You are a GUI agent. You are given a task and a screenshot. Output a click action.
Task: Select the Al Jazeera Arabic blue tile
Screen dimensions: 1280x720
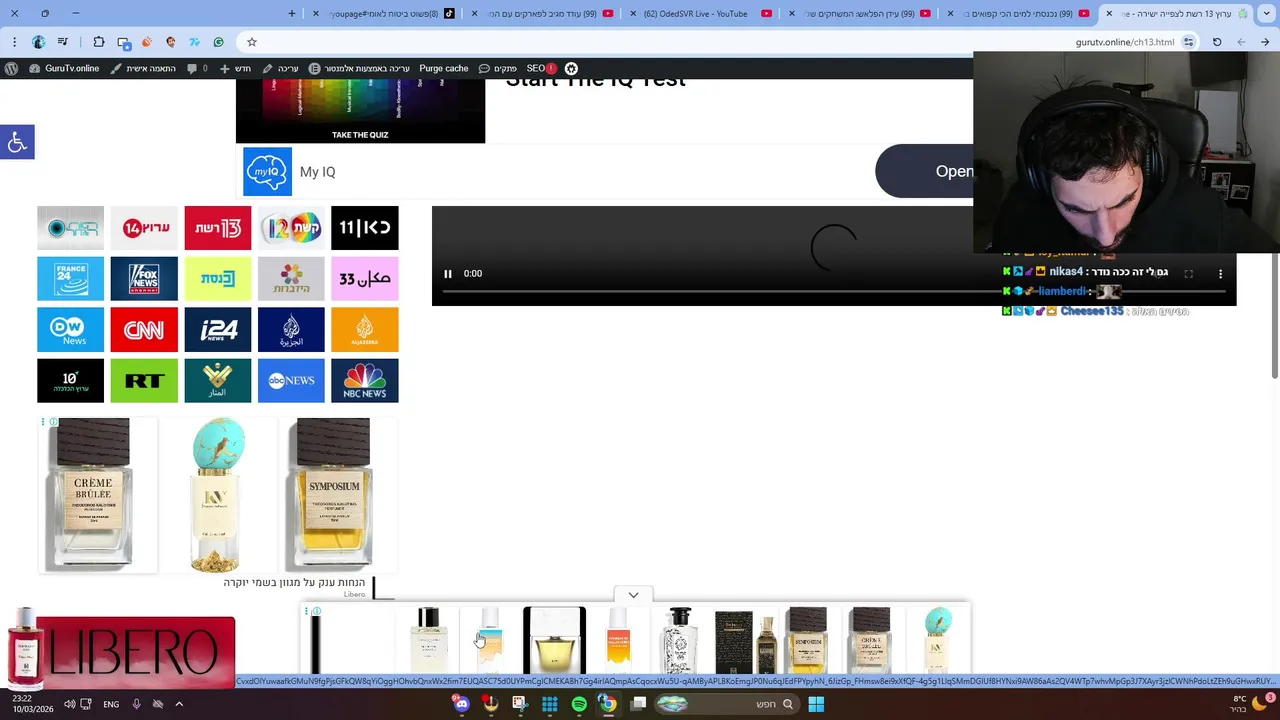coord(291,330)
